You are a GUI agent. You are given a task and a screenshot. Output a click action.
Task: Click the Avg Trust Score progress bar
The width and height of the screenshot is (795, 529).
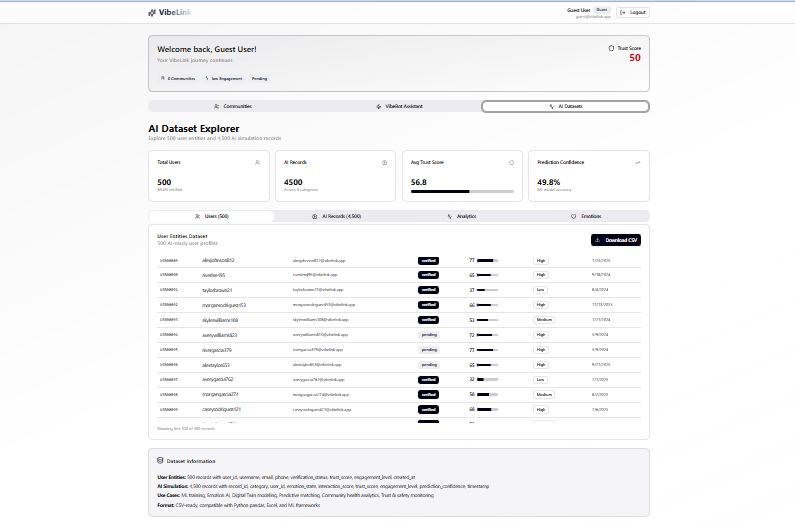coord(462,191)
